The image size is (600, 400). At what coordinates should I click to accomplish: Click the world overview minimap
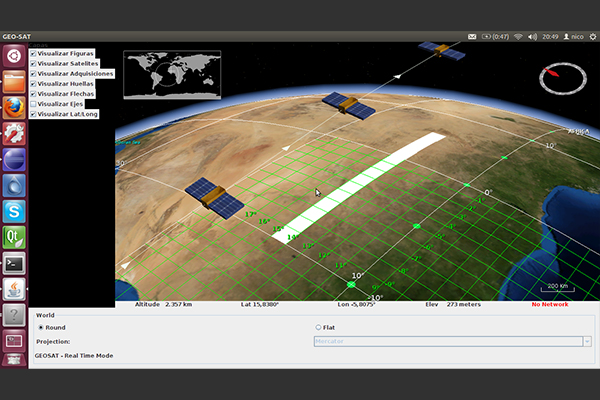[x=172, y=75]
